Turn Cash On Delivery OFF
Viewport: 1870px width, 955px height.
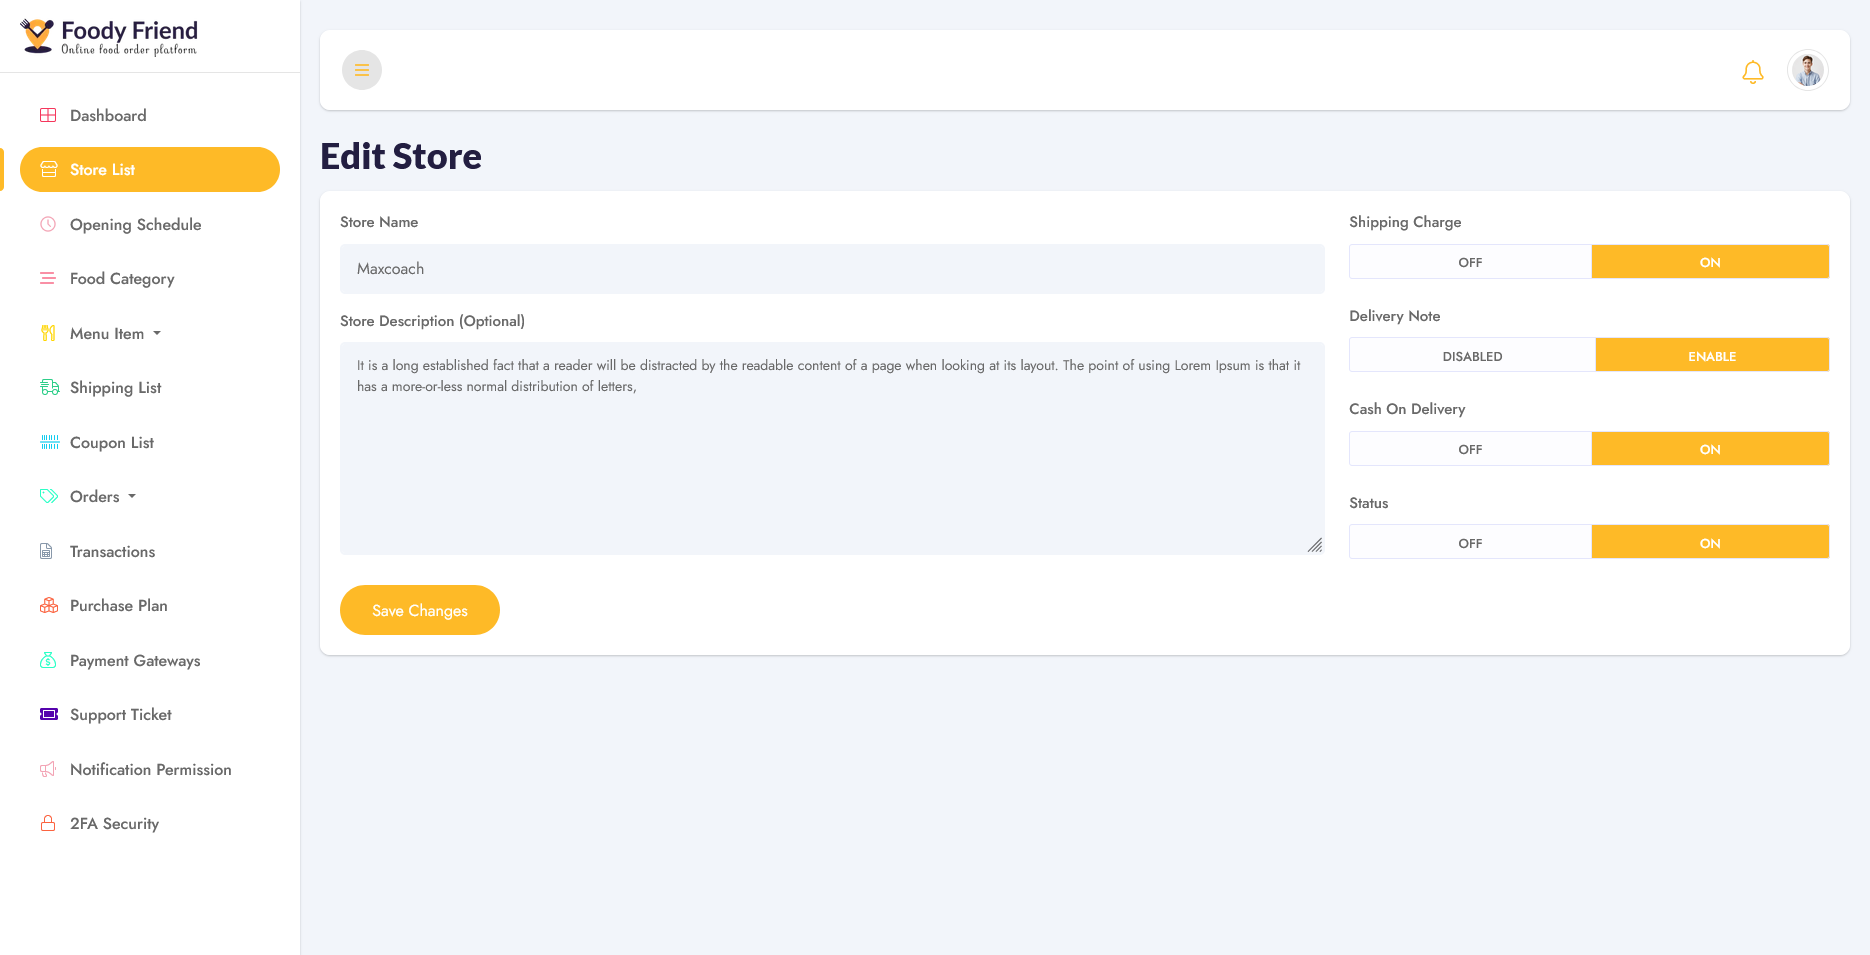point(1470,449)
